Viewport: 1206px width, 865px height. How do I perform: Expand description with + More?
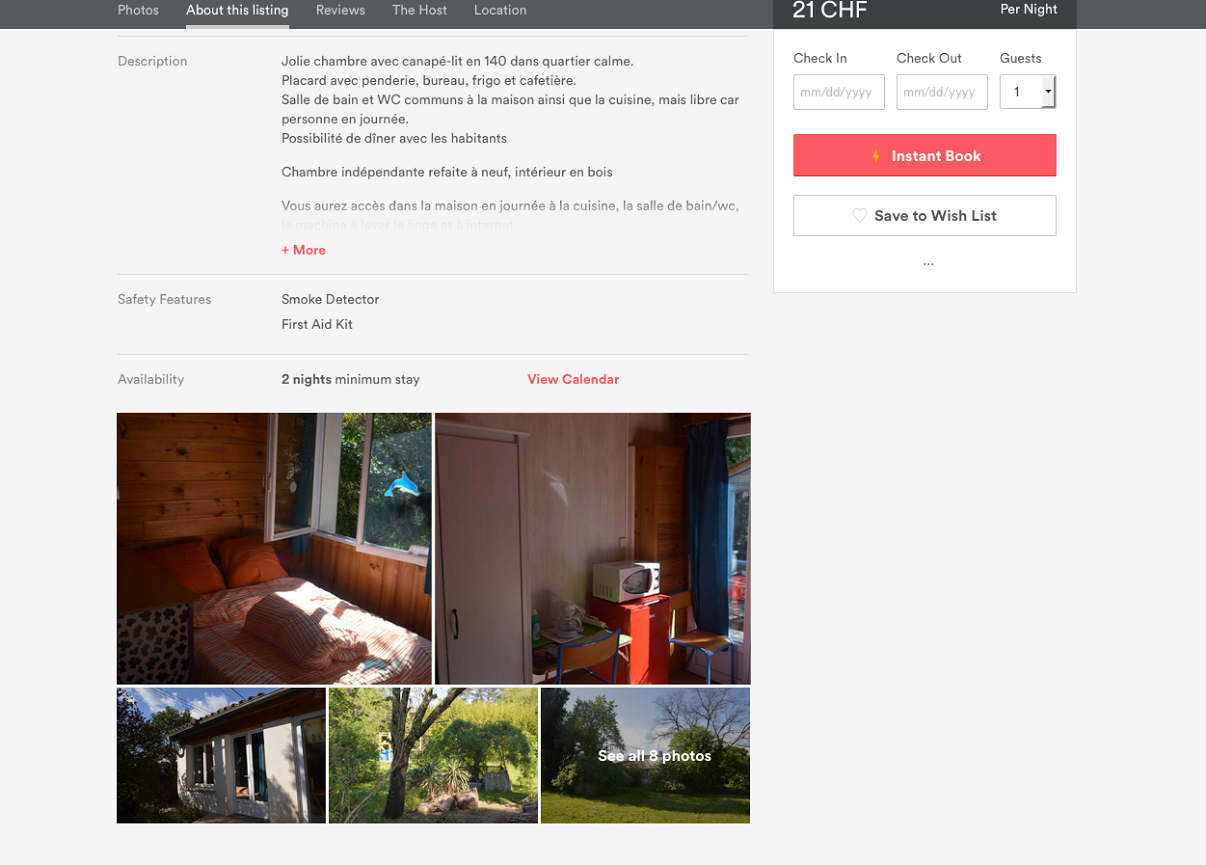[304, 250]
